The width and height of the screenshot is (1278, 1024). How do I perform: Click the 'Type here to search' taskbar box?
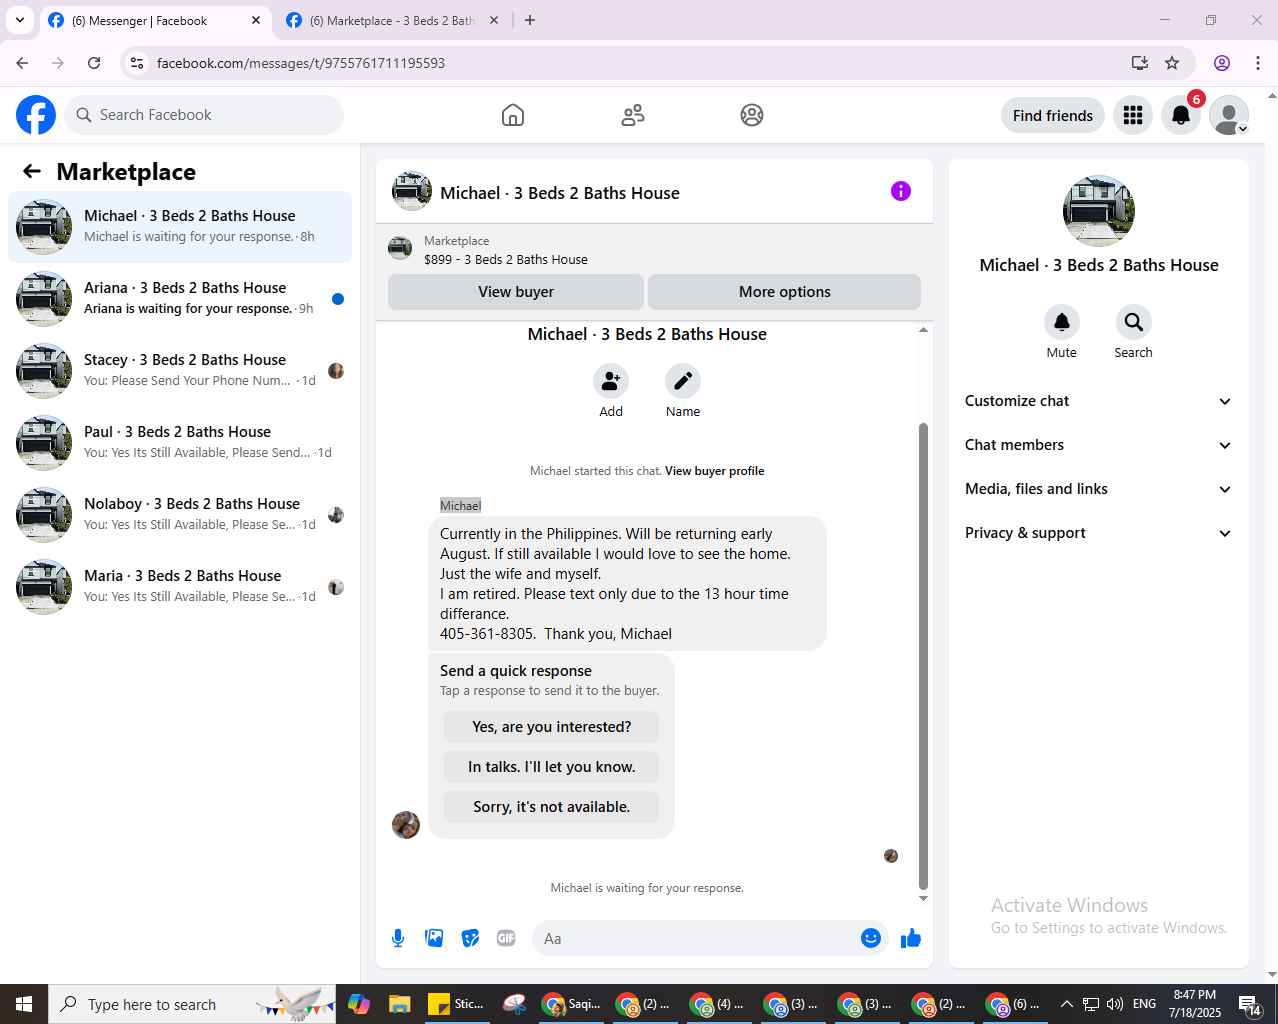click(190, 1004)
